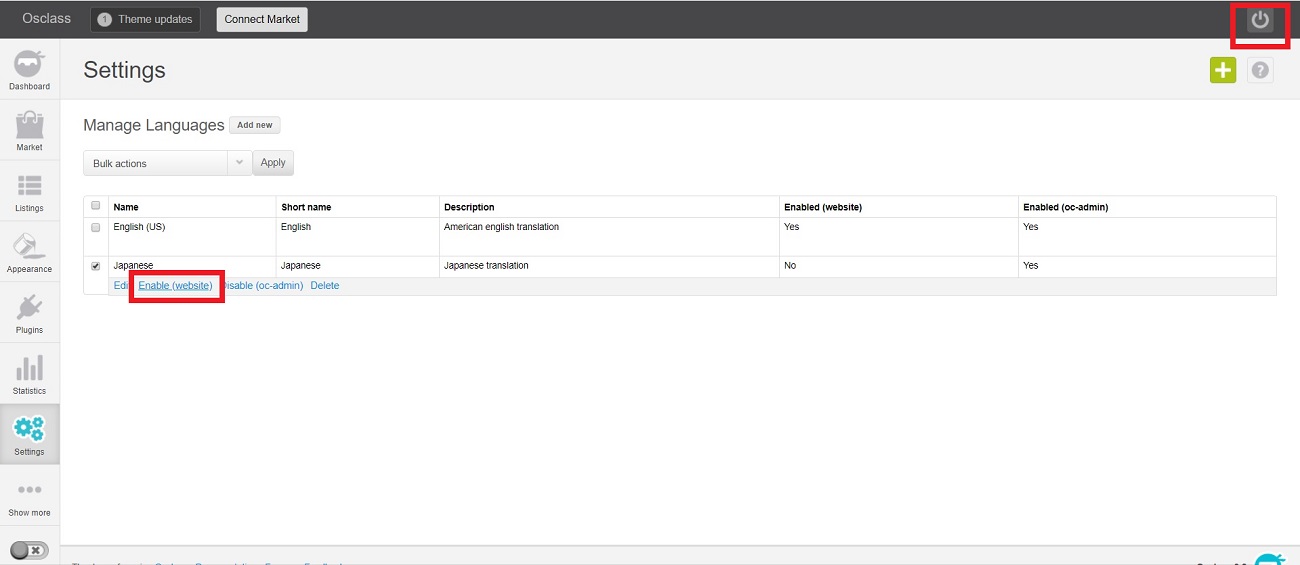Open Theme updates notification

click(x=145, y=20)
